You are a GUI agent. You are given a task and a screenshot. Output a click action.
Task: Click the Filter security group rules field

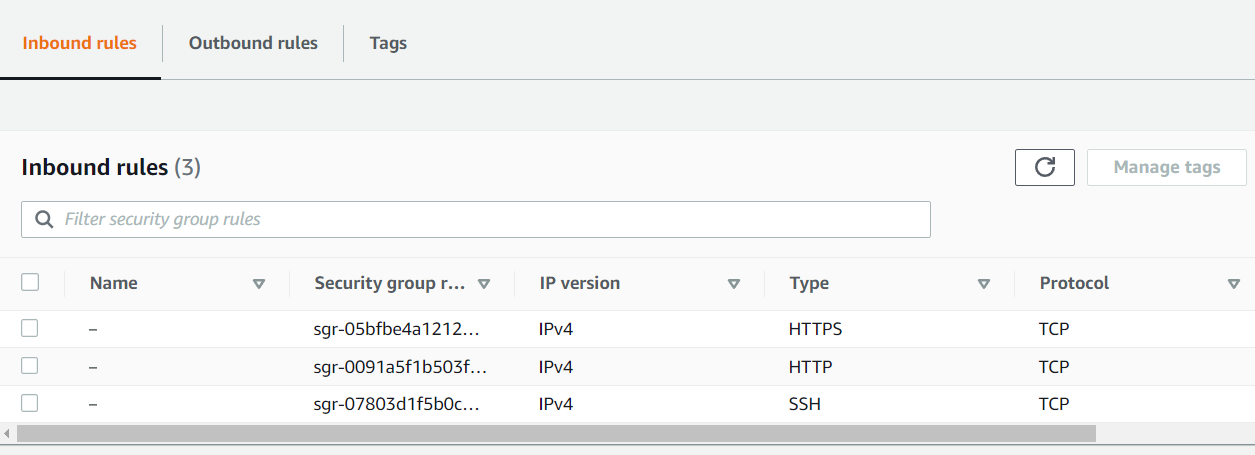490,219
